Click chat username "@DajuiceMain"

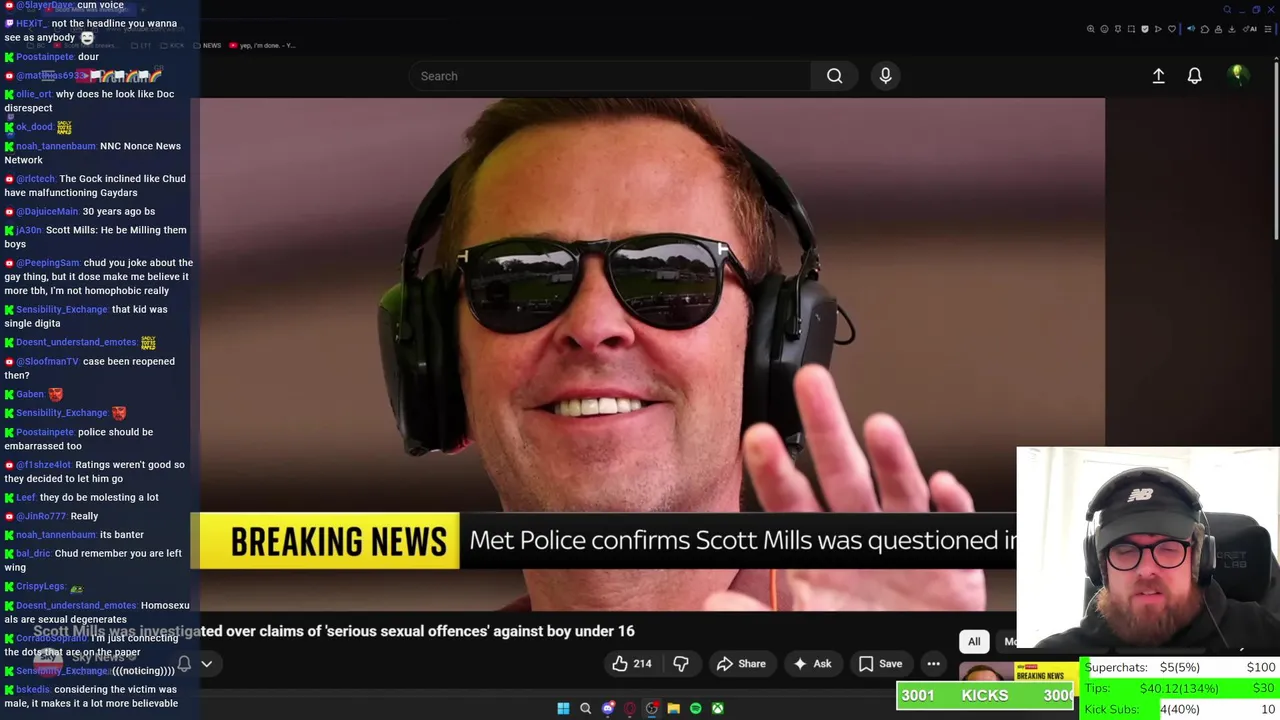pos(46,212)
